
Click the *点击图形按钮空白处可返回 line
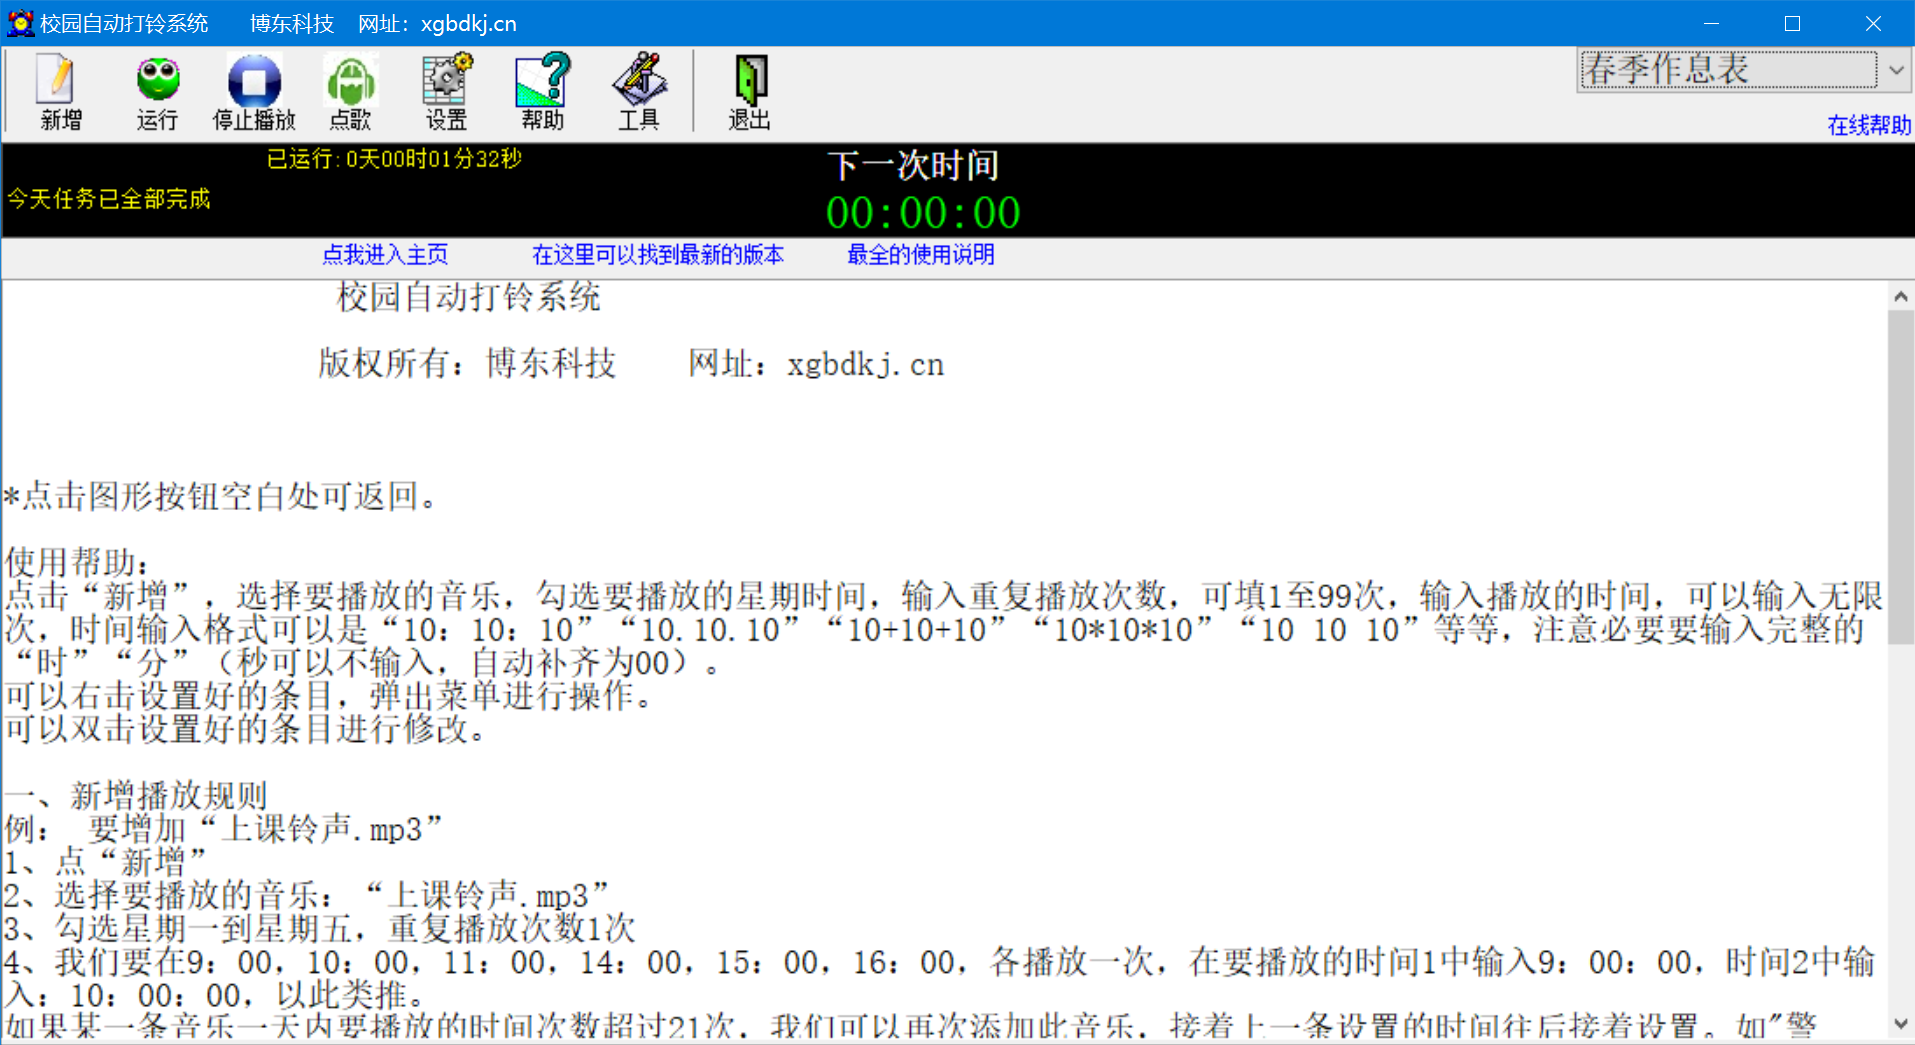(221, 496)
